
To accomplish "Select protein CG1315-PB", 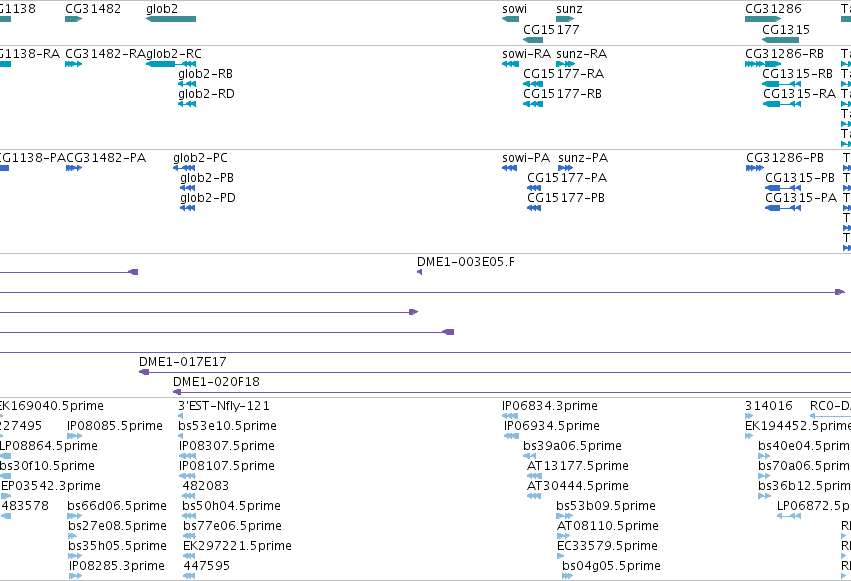I will pos(783,188).
